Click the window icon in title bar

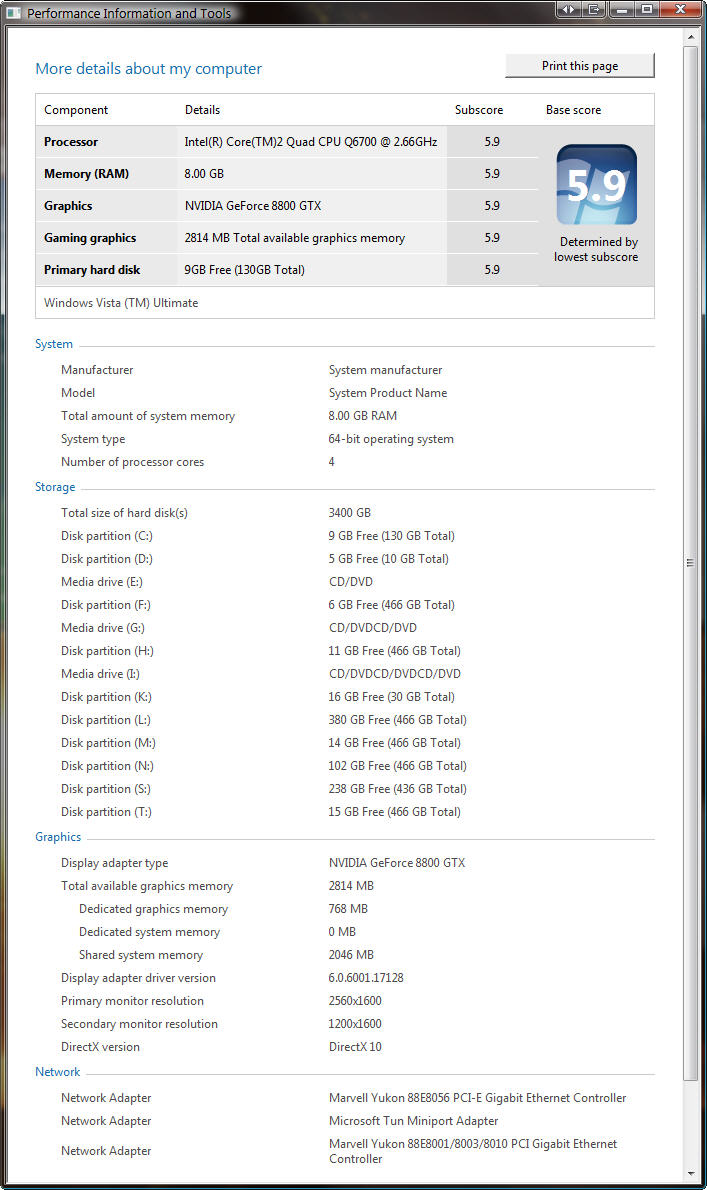pyautogui.click(x=13, y=12)
